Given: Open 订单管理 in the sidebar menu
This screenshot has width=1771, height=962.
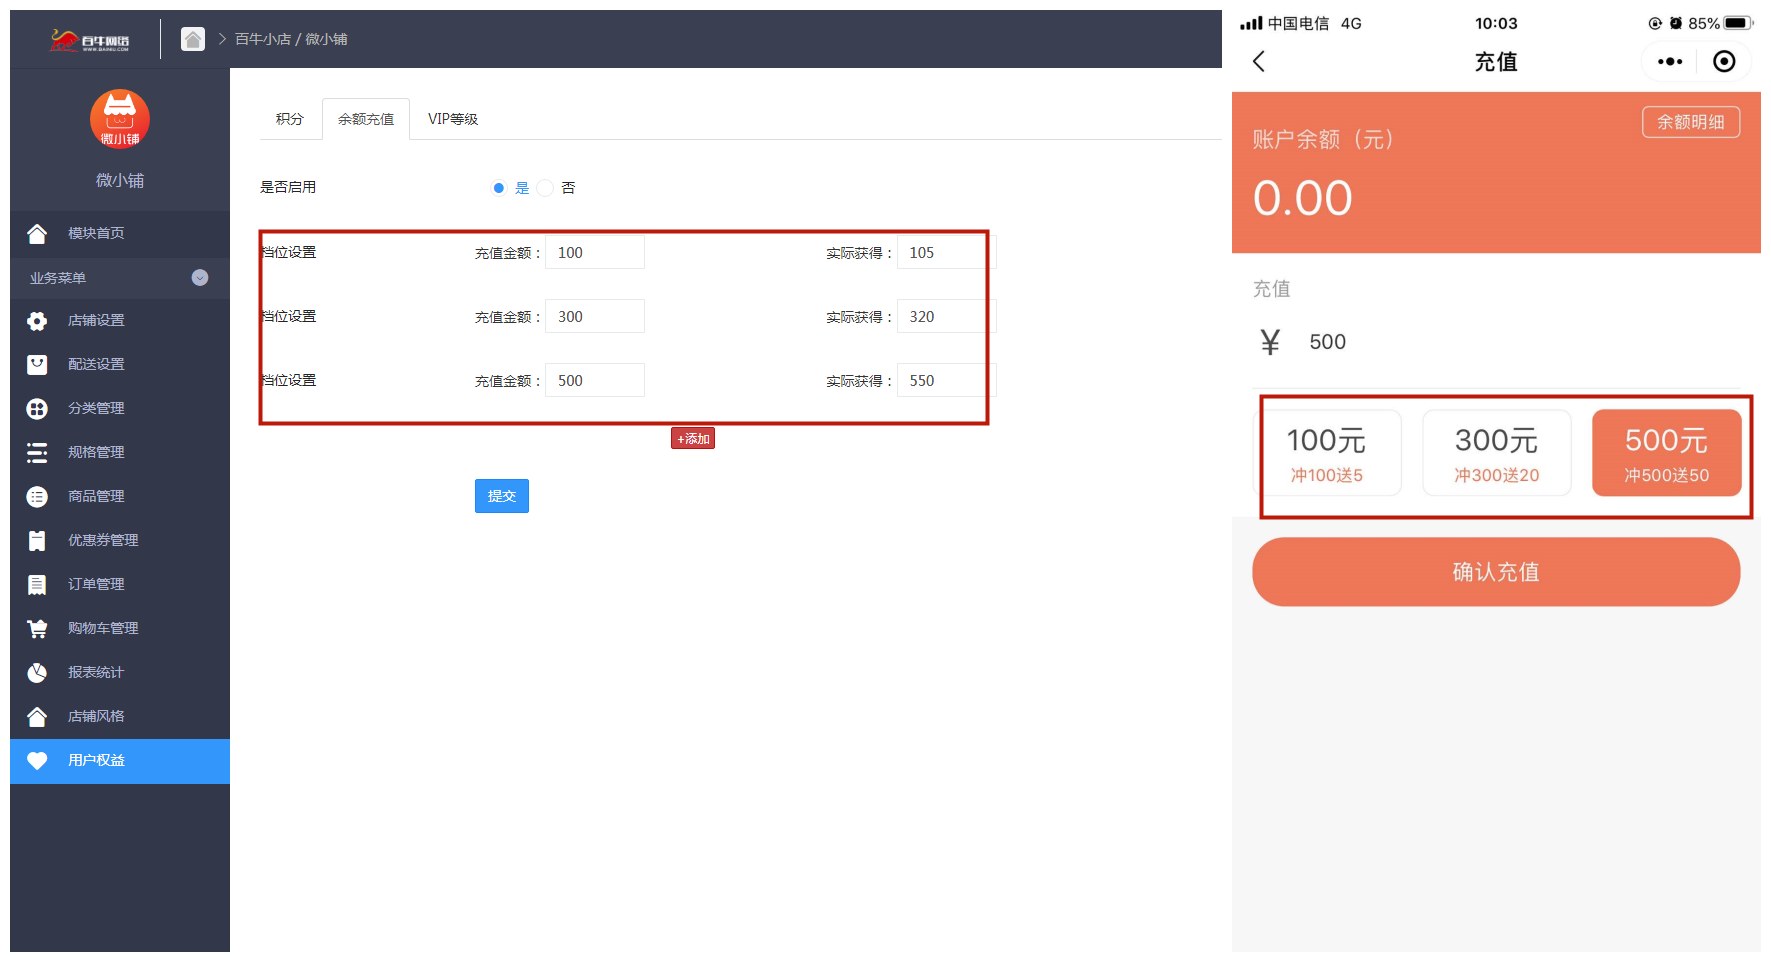Looking at the screenshot, I should click(x=120, y=585).
